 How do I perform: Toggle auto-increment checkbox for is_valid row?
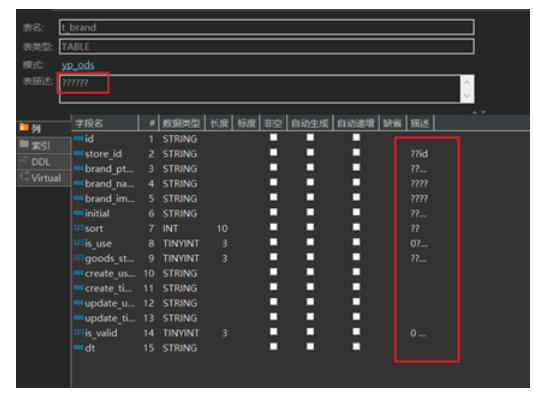click(x=356, y=331)
